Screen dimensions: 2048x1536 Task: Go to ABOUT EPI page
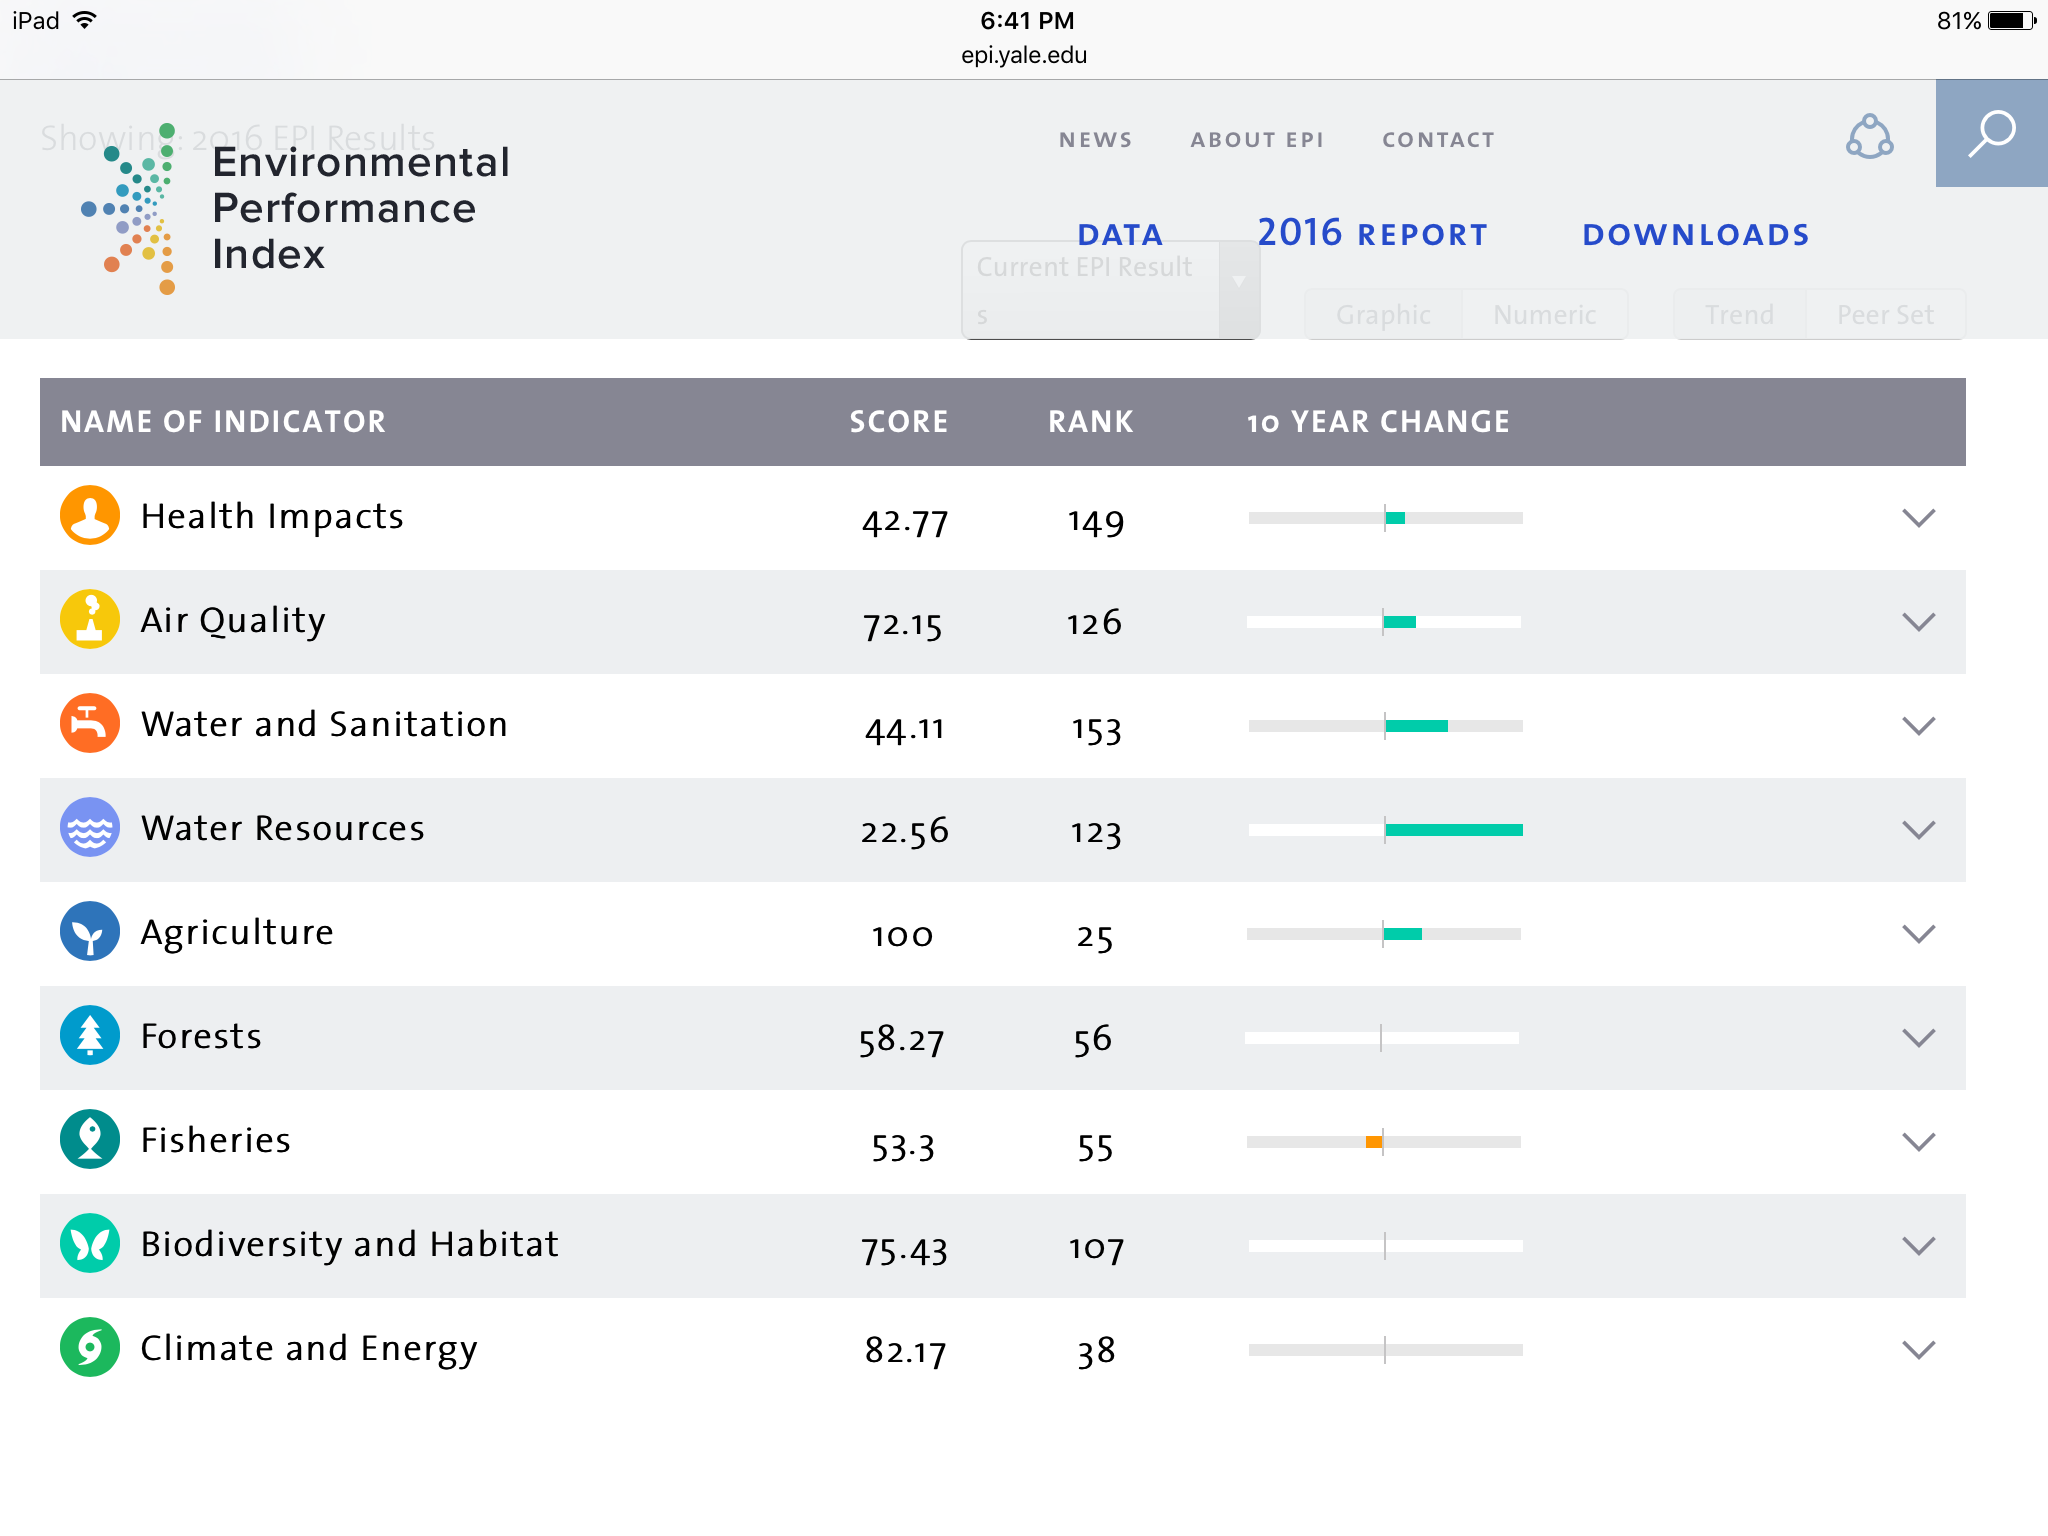[1257, 140]
